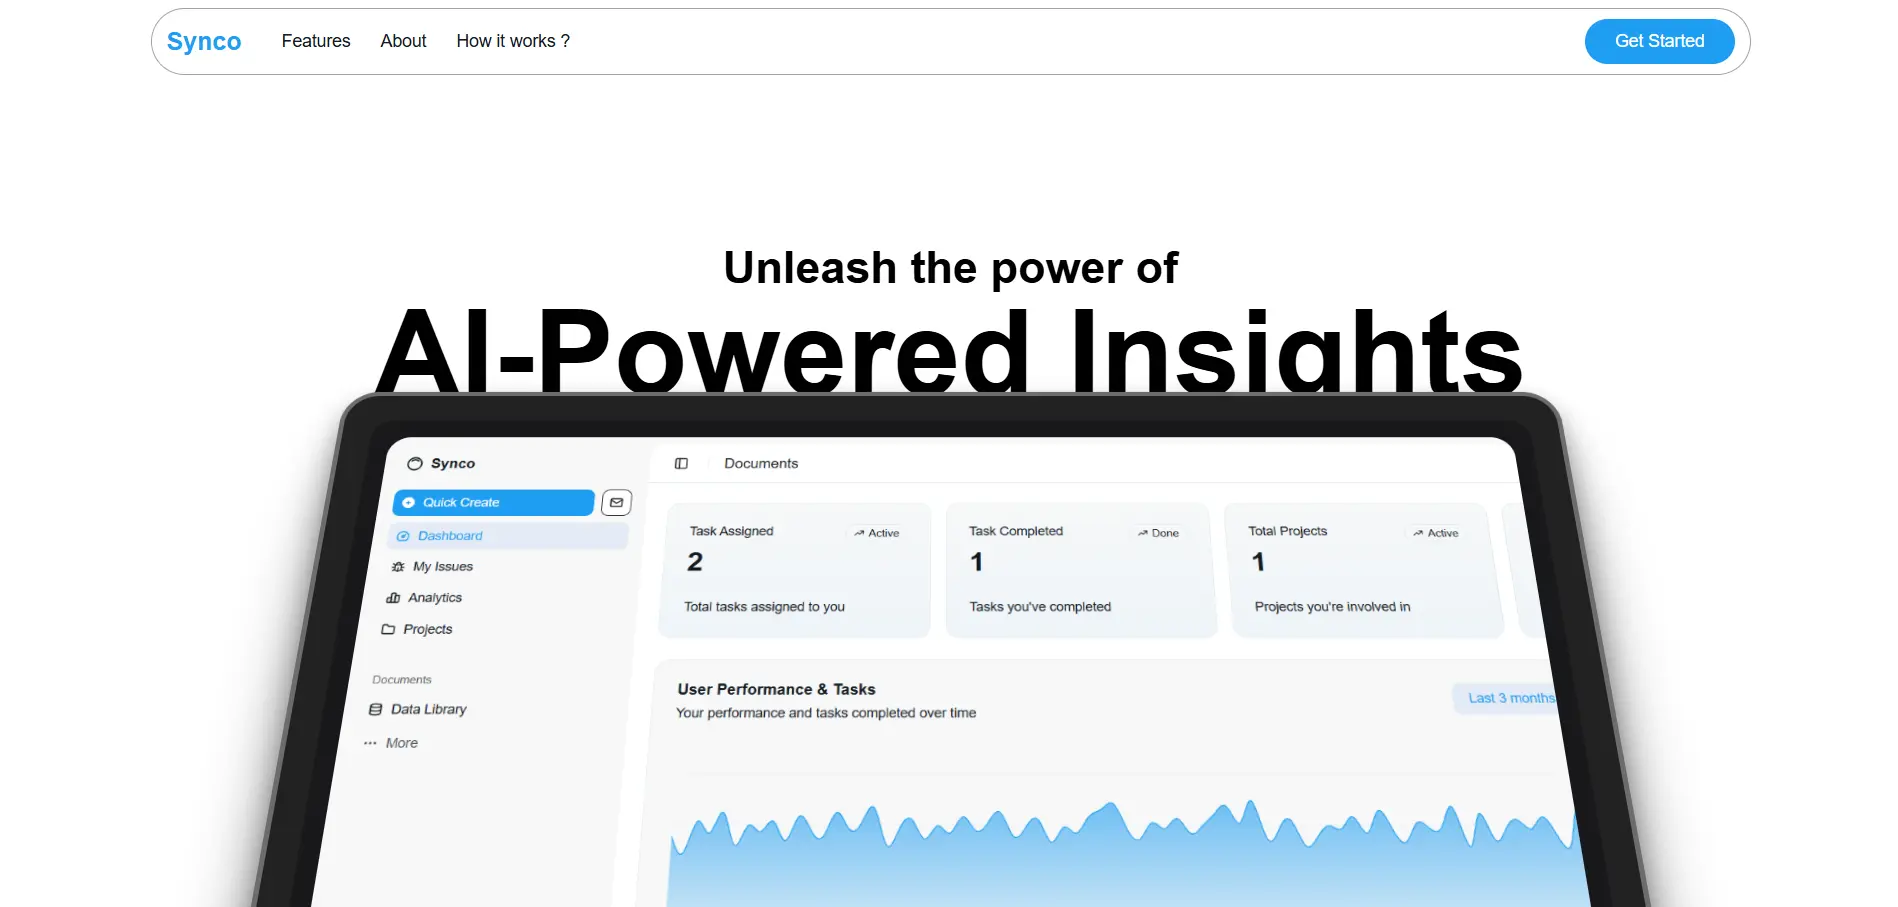The width and height of the screenshot is (1898, 907).
Task: Click the Data Library database icon
Action: point(375,709)
